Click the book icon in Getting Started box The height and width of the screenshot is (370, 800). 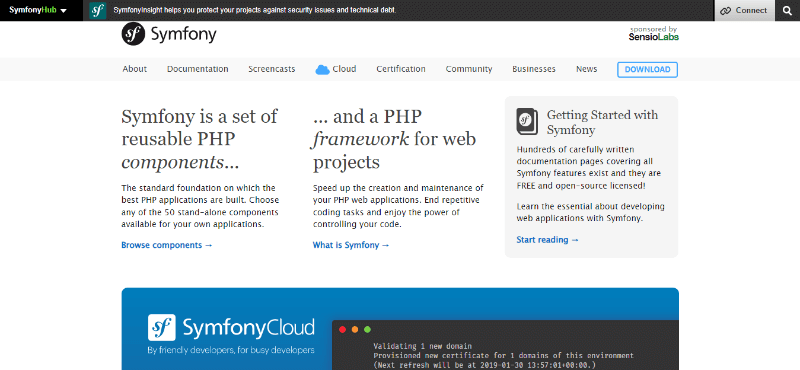[x=527, y=121]
